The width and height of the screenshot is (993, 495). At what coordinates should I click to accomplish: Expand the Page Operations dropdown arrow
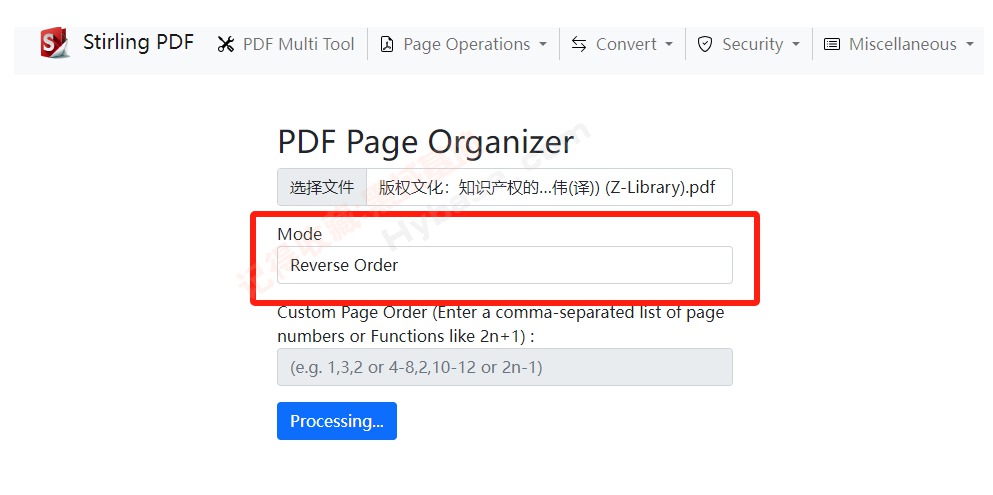tap(542, 45)
